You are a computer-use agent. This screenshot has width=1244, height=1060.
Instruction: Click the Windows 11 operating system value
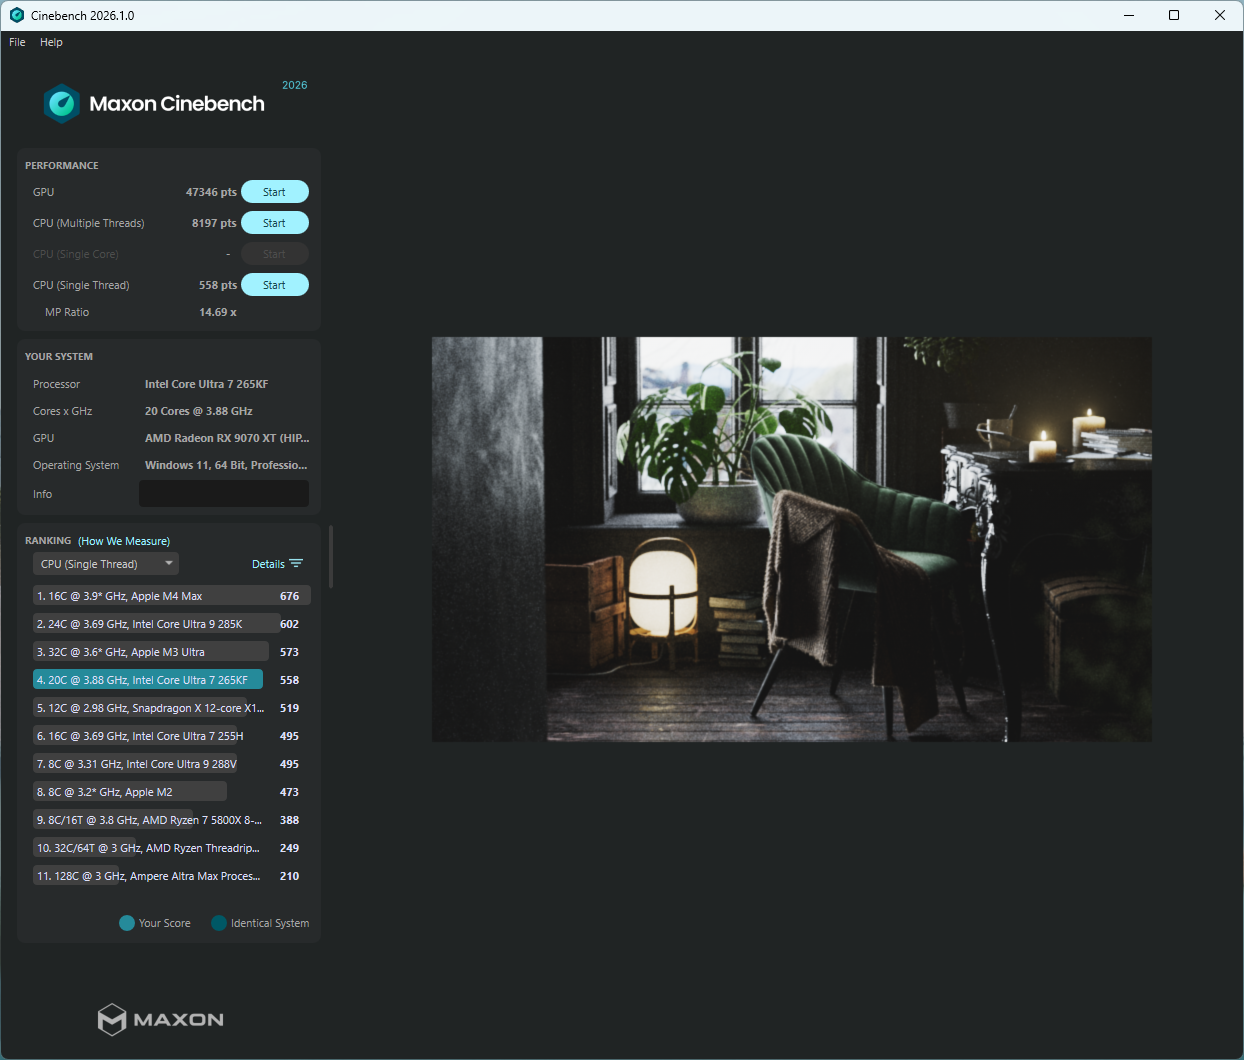pyautogui.click(x=226, y=465)
